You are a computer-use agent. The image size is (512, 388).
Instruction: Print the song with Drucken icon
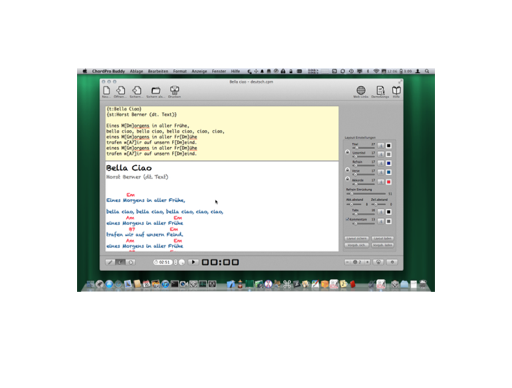(174, 91)
